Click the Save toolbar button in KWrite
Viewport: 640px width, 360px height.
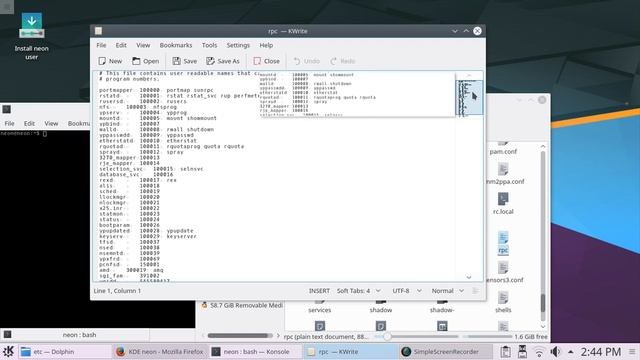click(x=184, y=61)
